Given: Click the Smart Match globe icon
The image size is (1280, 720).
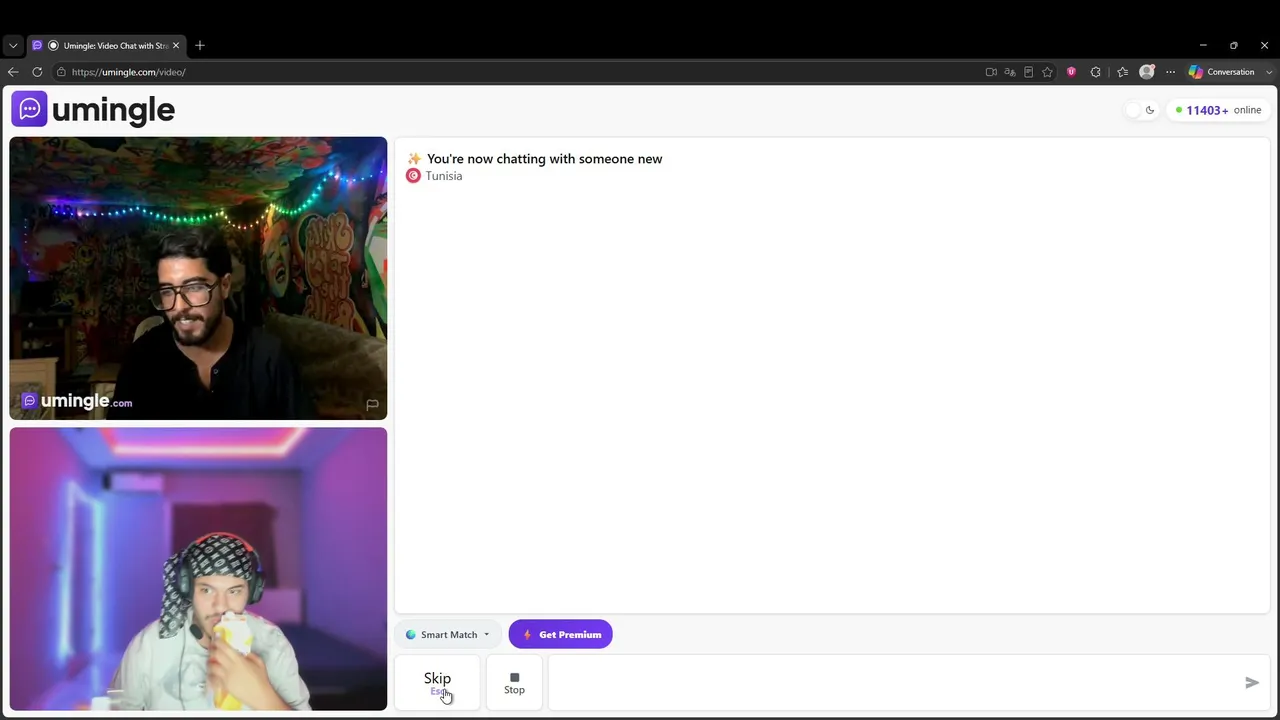Looking at the screenshot, I should point(411,635).
